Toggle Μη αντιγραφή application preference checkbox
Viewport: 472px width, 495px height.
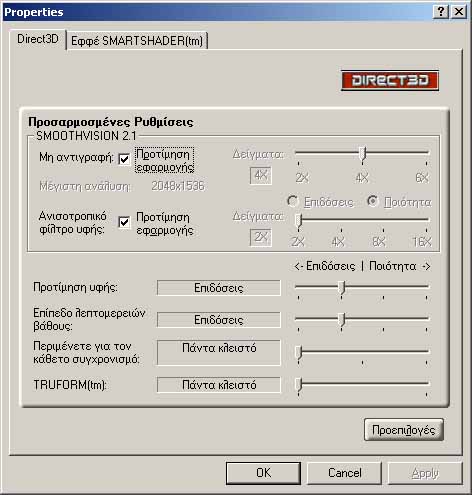[124, 159]
